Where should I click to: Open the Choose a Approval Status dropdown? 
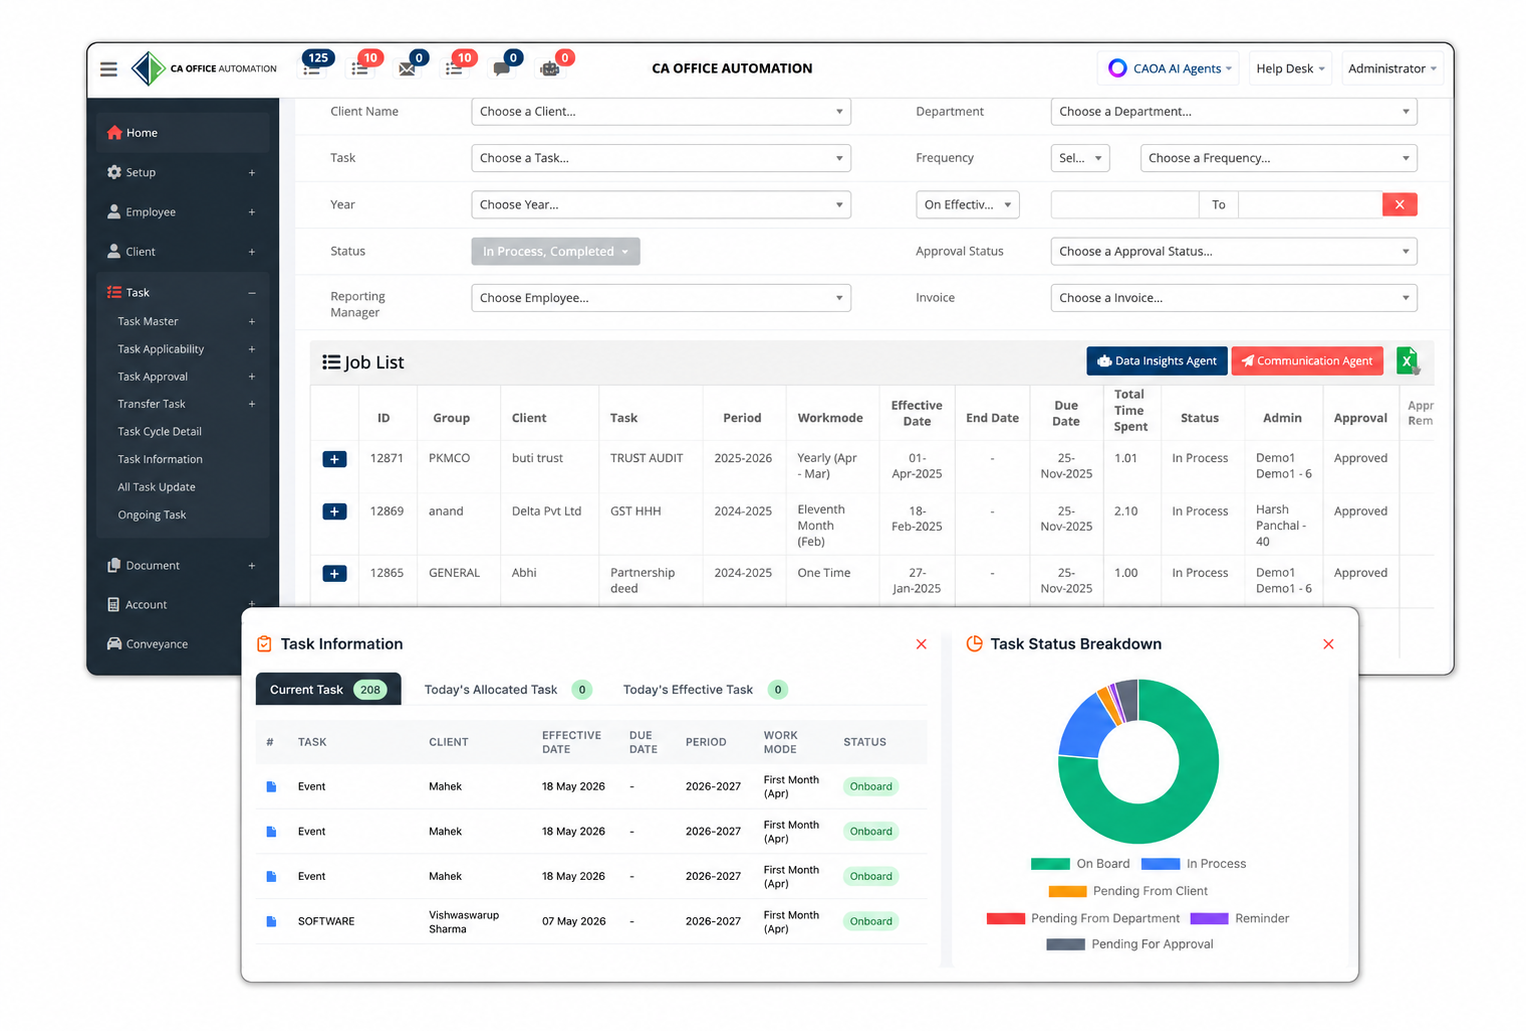point(1234,251)
